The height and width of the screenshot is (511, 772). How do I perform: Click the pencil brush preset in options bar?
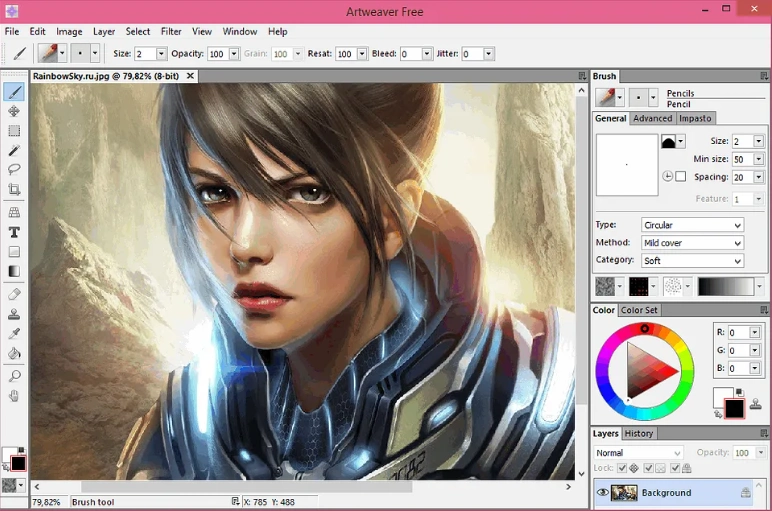(x=48, y=53)
